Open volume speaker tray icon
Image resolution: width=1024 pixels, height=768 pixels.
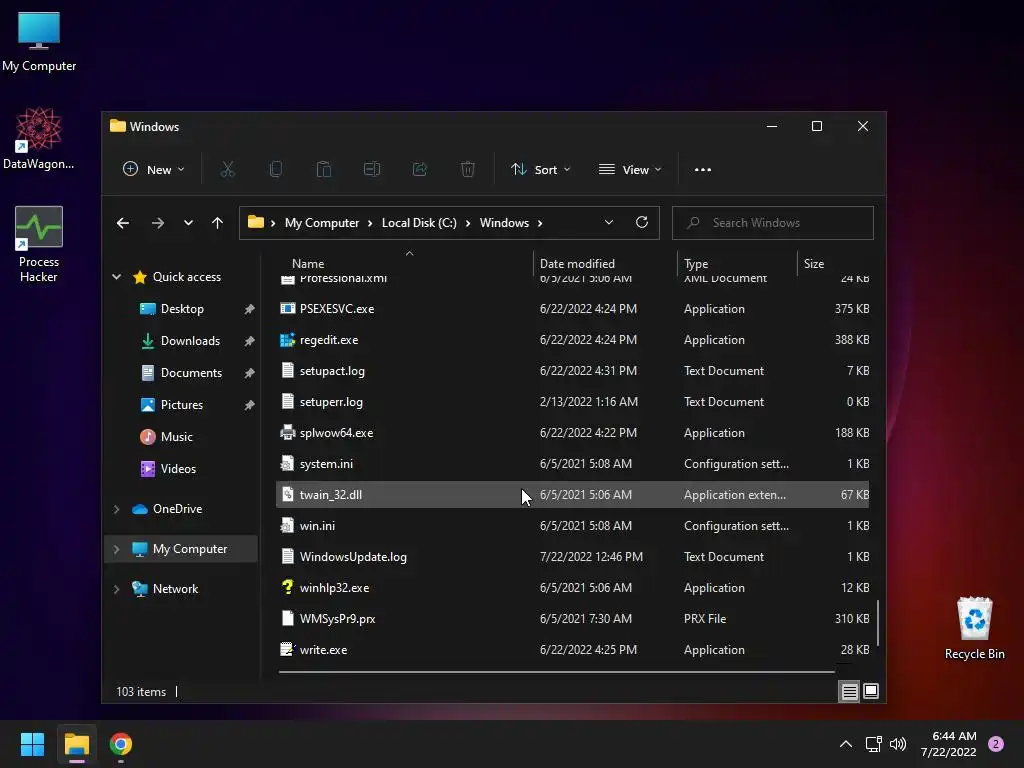[x=898, y=744]
